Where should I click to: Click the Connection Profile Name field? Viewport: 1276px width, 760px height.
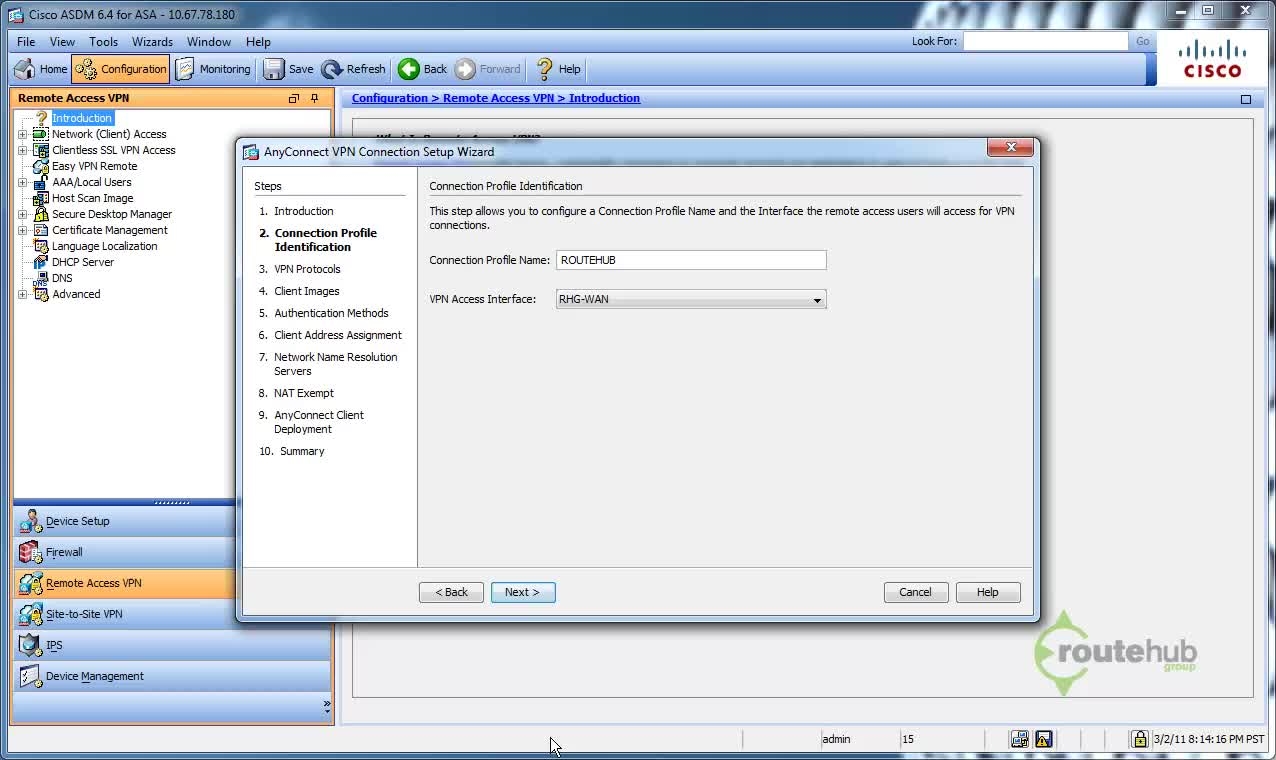[691, 260]
